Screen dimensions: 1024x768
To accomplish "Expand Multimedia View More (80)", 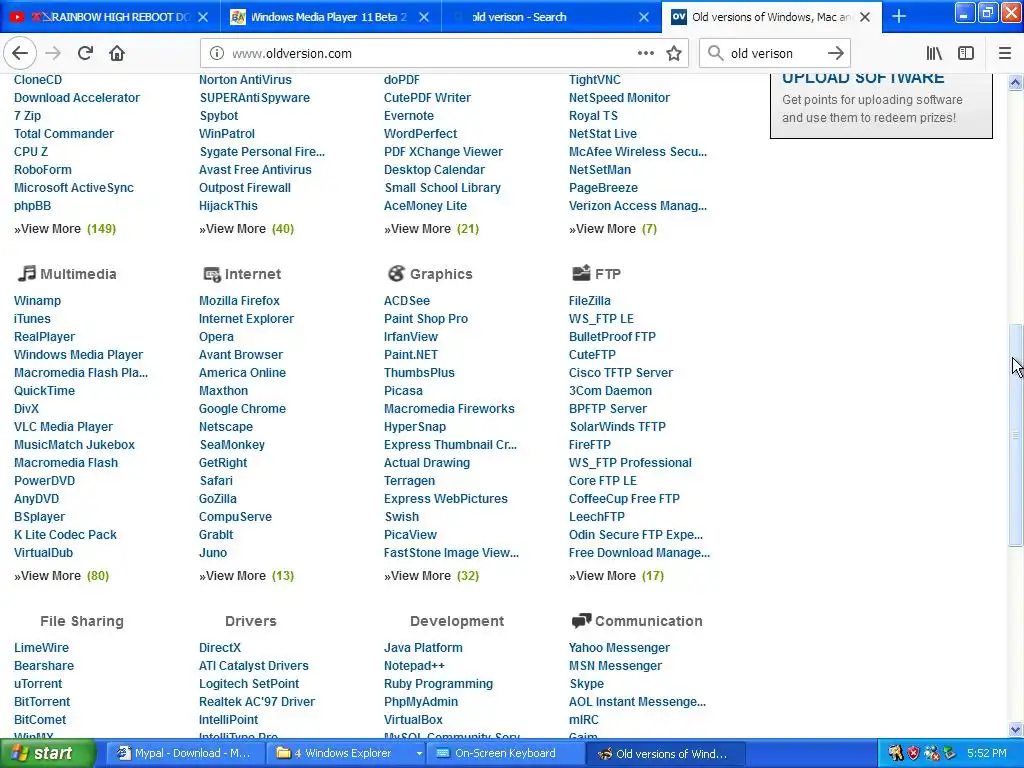I will pos(61,575).
